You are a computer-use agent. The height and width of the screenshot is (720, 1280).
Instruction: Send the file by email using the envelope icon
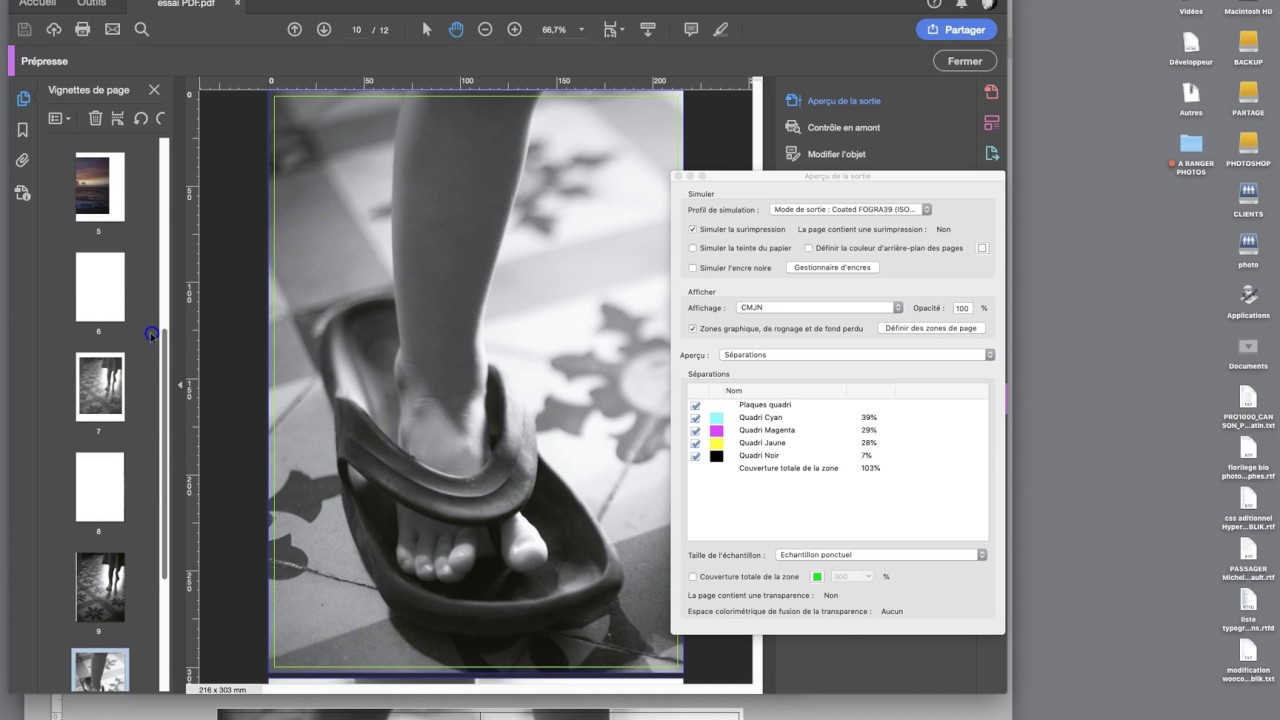(x=112, y=30)
